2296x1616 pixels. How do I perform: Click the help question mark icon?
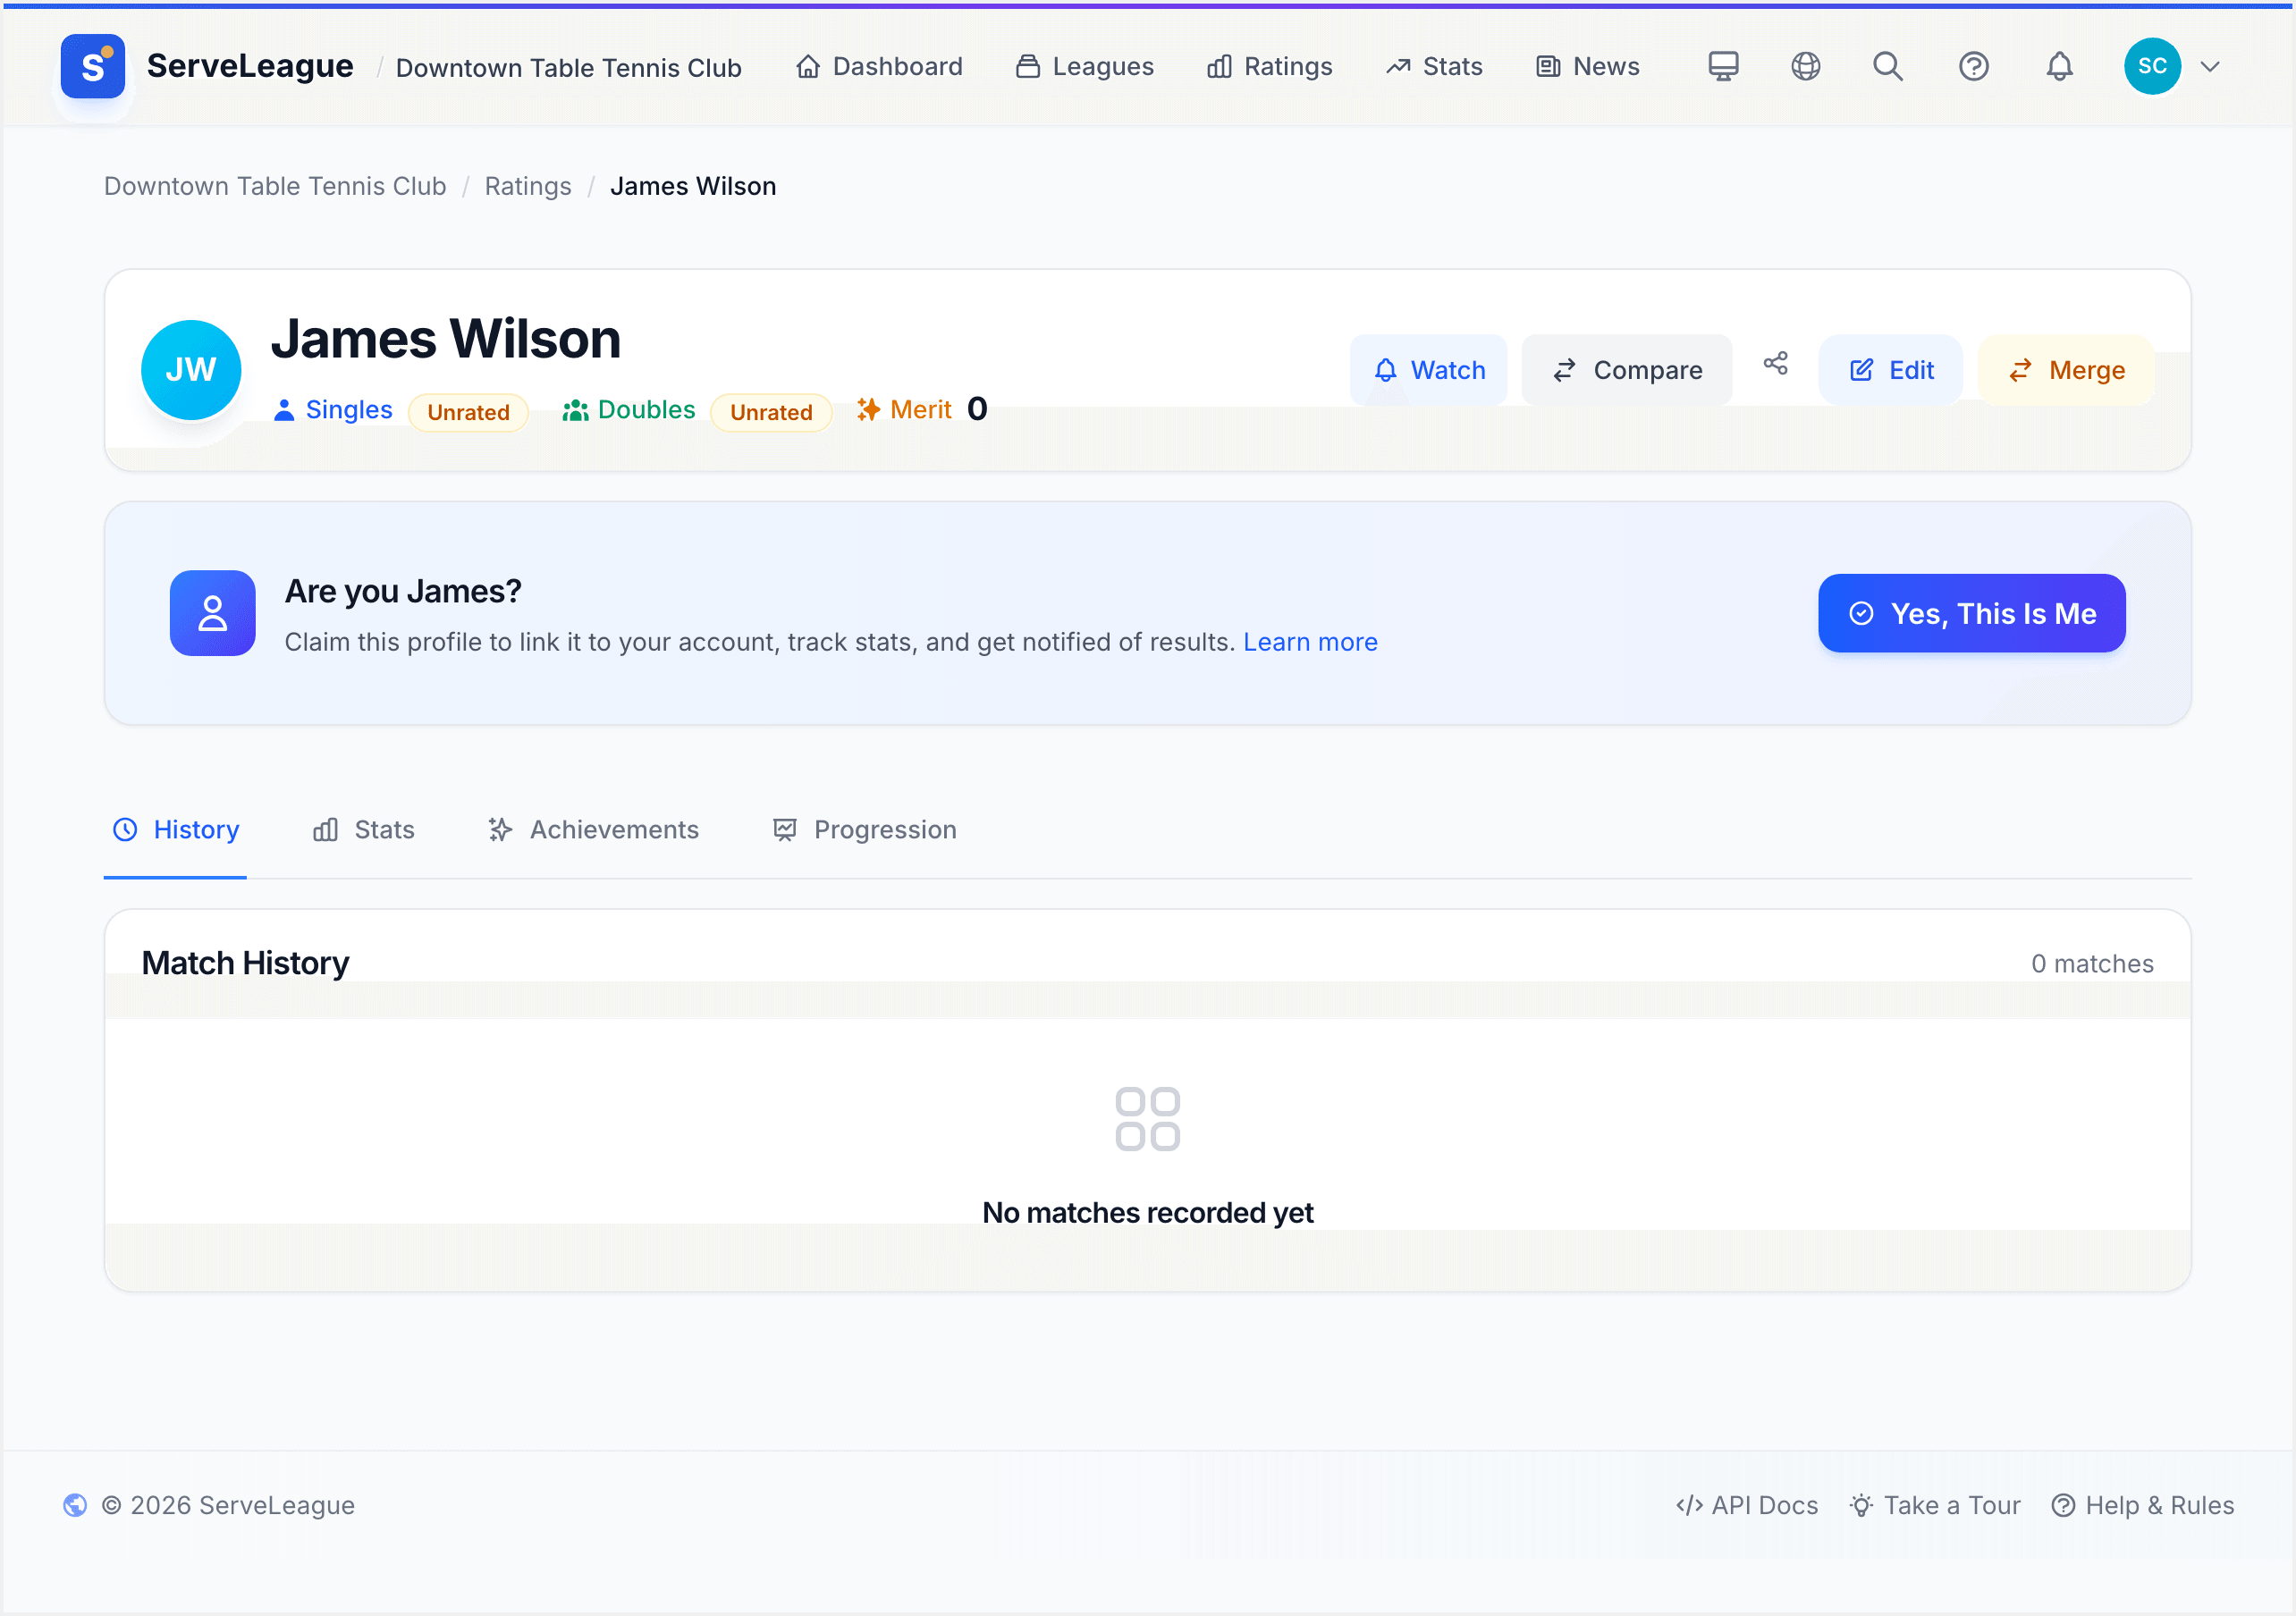(1973, 66)
